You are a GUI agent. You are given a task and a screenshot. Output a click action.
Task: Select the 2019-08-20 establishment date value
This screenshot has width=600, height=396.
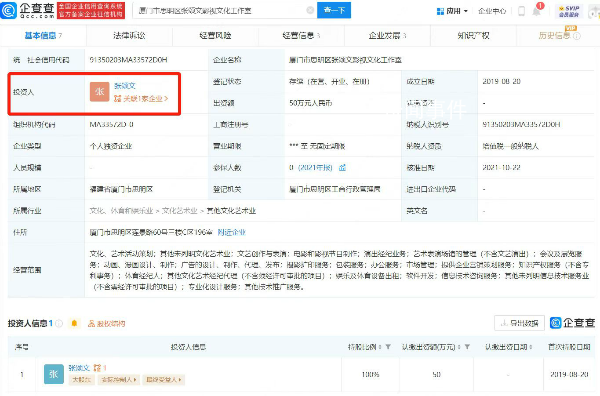pyautogui.click(x=501, y=81)
